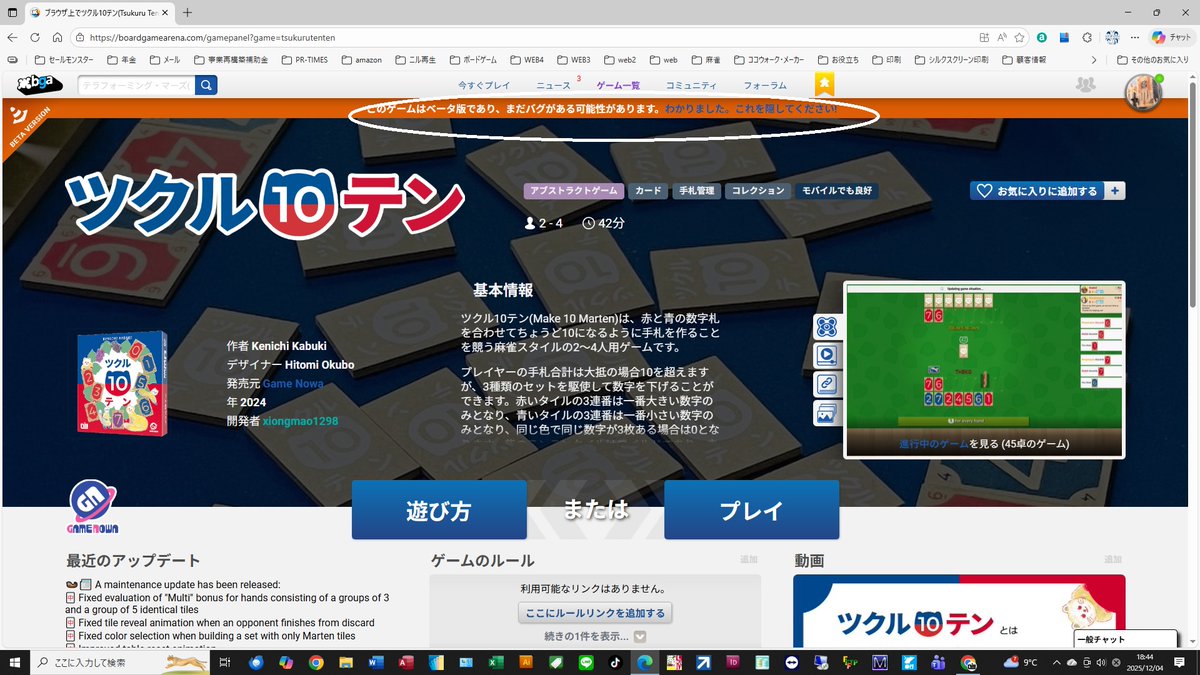Select the video replay icon in the side panel
Screen dimensions: 1200x675
pos(827,355)
